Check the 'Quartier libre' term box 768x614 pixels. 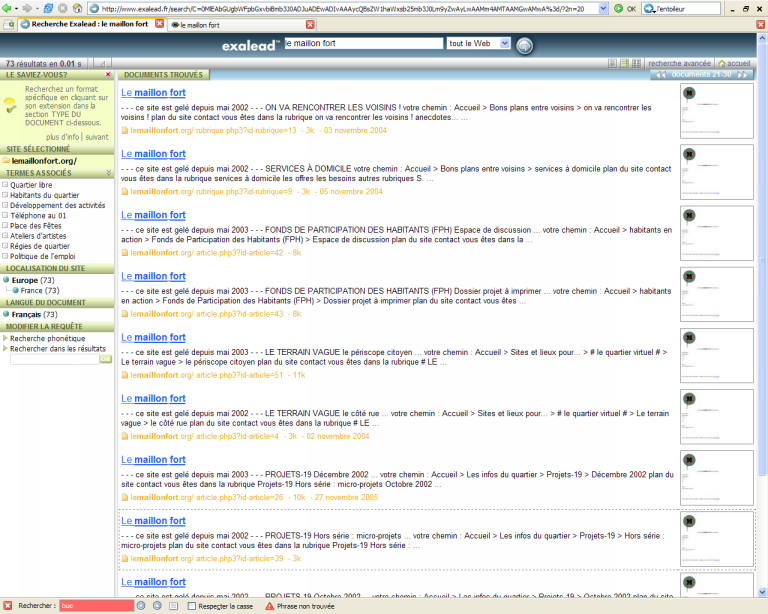click(5, 185)
